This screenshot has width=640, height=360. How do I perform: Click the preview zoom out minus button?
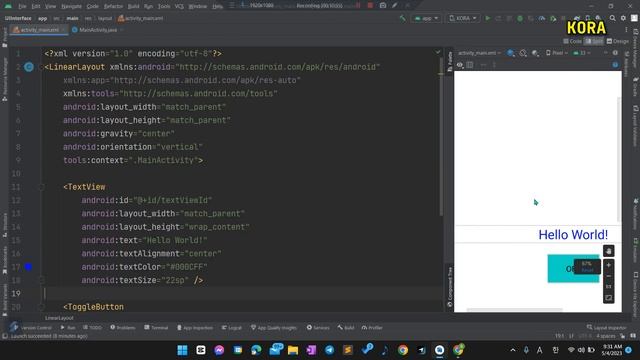point(609,276)
